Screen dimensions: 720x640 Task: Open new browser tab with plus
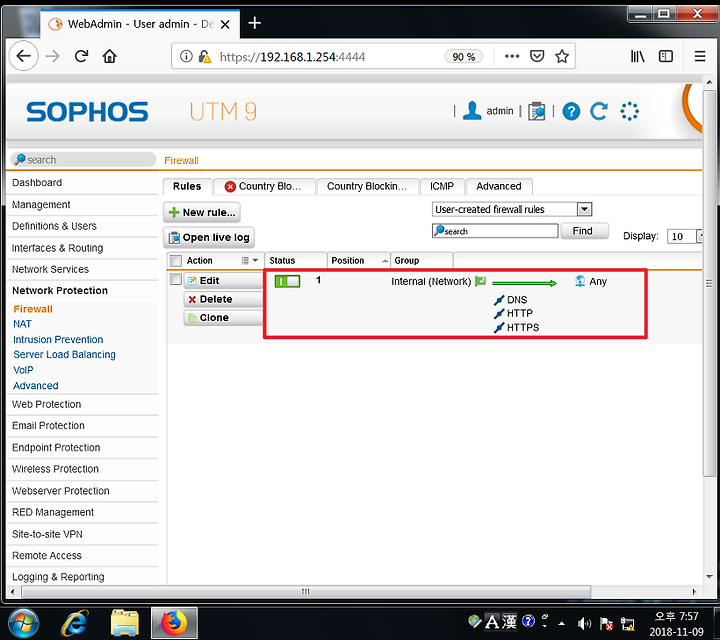tap(254, 22)
